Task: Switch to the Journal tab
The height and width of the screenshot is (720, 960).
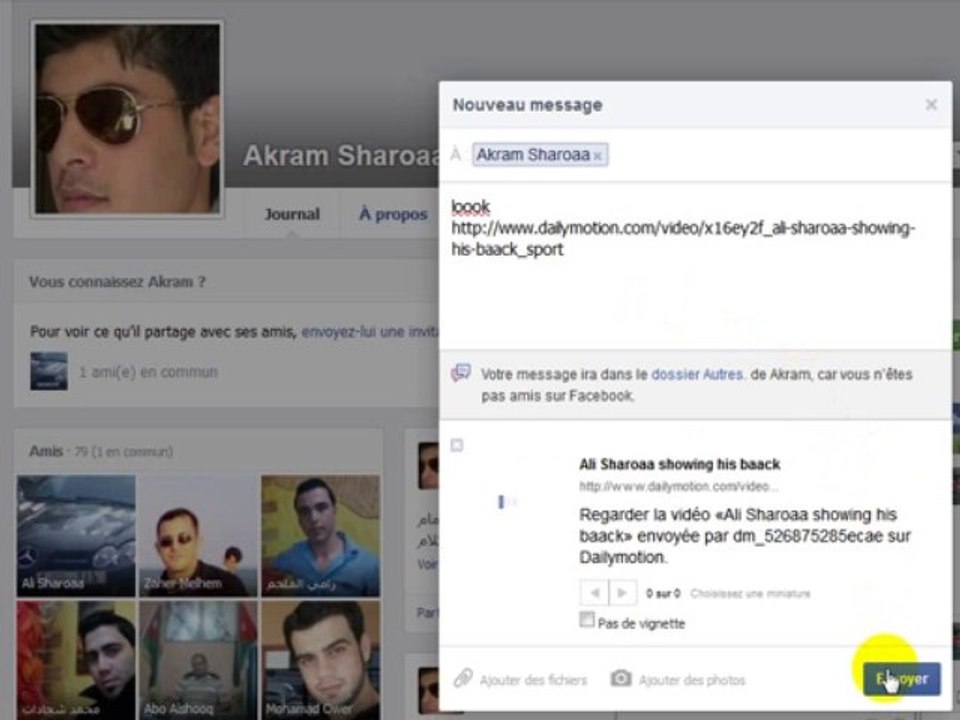Action: click(x=292, y=214)
